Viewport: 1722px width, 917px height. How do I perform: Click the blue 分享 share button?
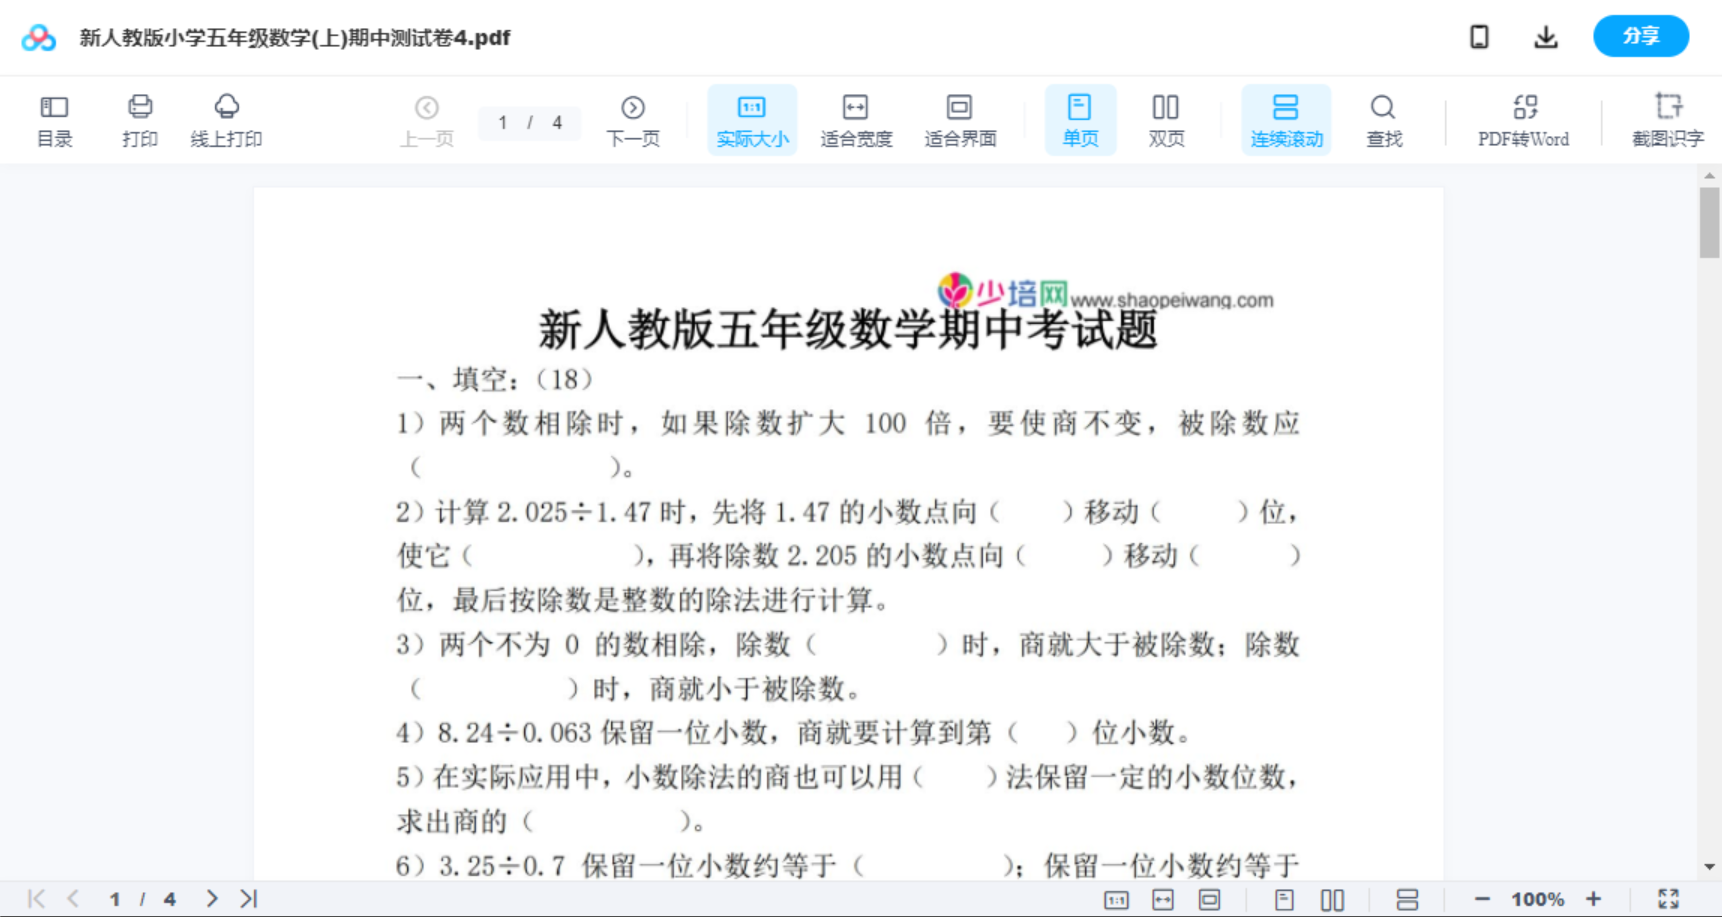tap(1640, 36)
